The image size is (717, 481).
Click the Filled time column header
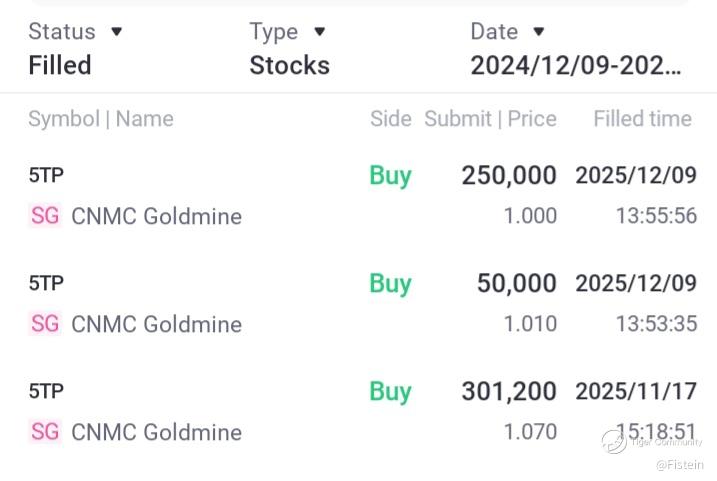642,119
